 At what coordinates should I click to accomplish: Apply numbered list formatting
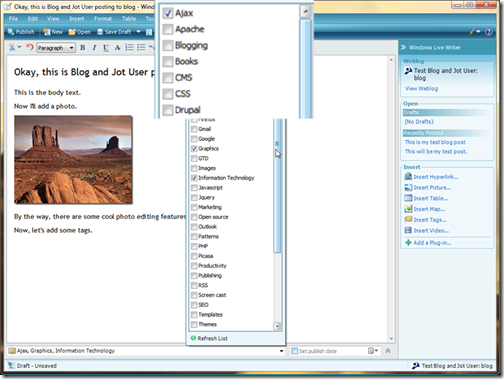tap(129, 47)
